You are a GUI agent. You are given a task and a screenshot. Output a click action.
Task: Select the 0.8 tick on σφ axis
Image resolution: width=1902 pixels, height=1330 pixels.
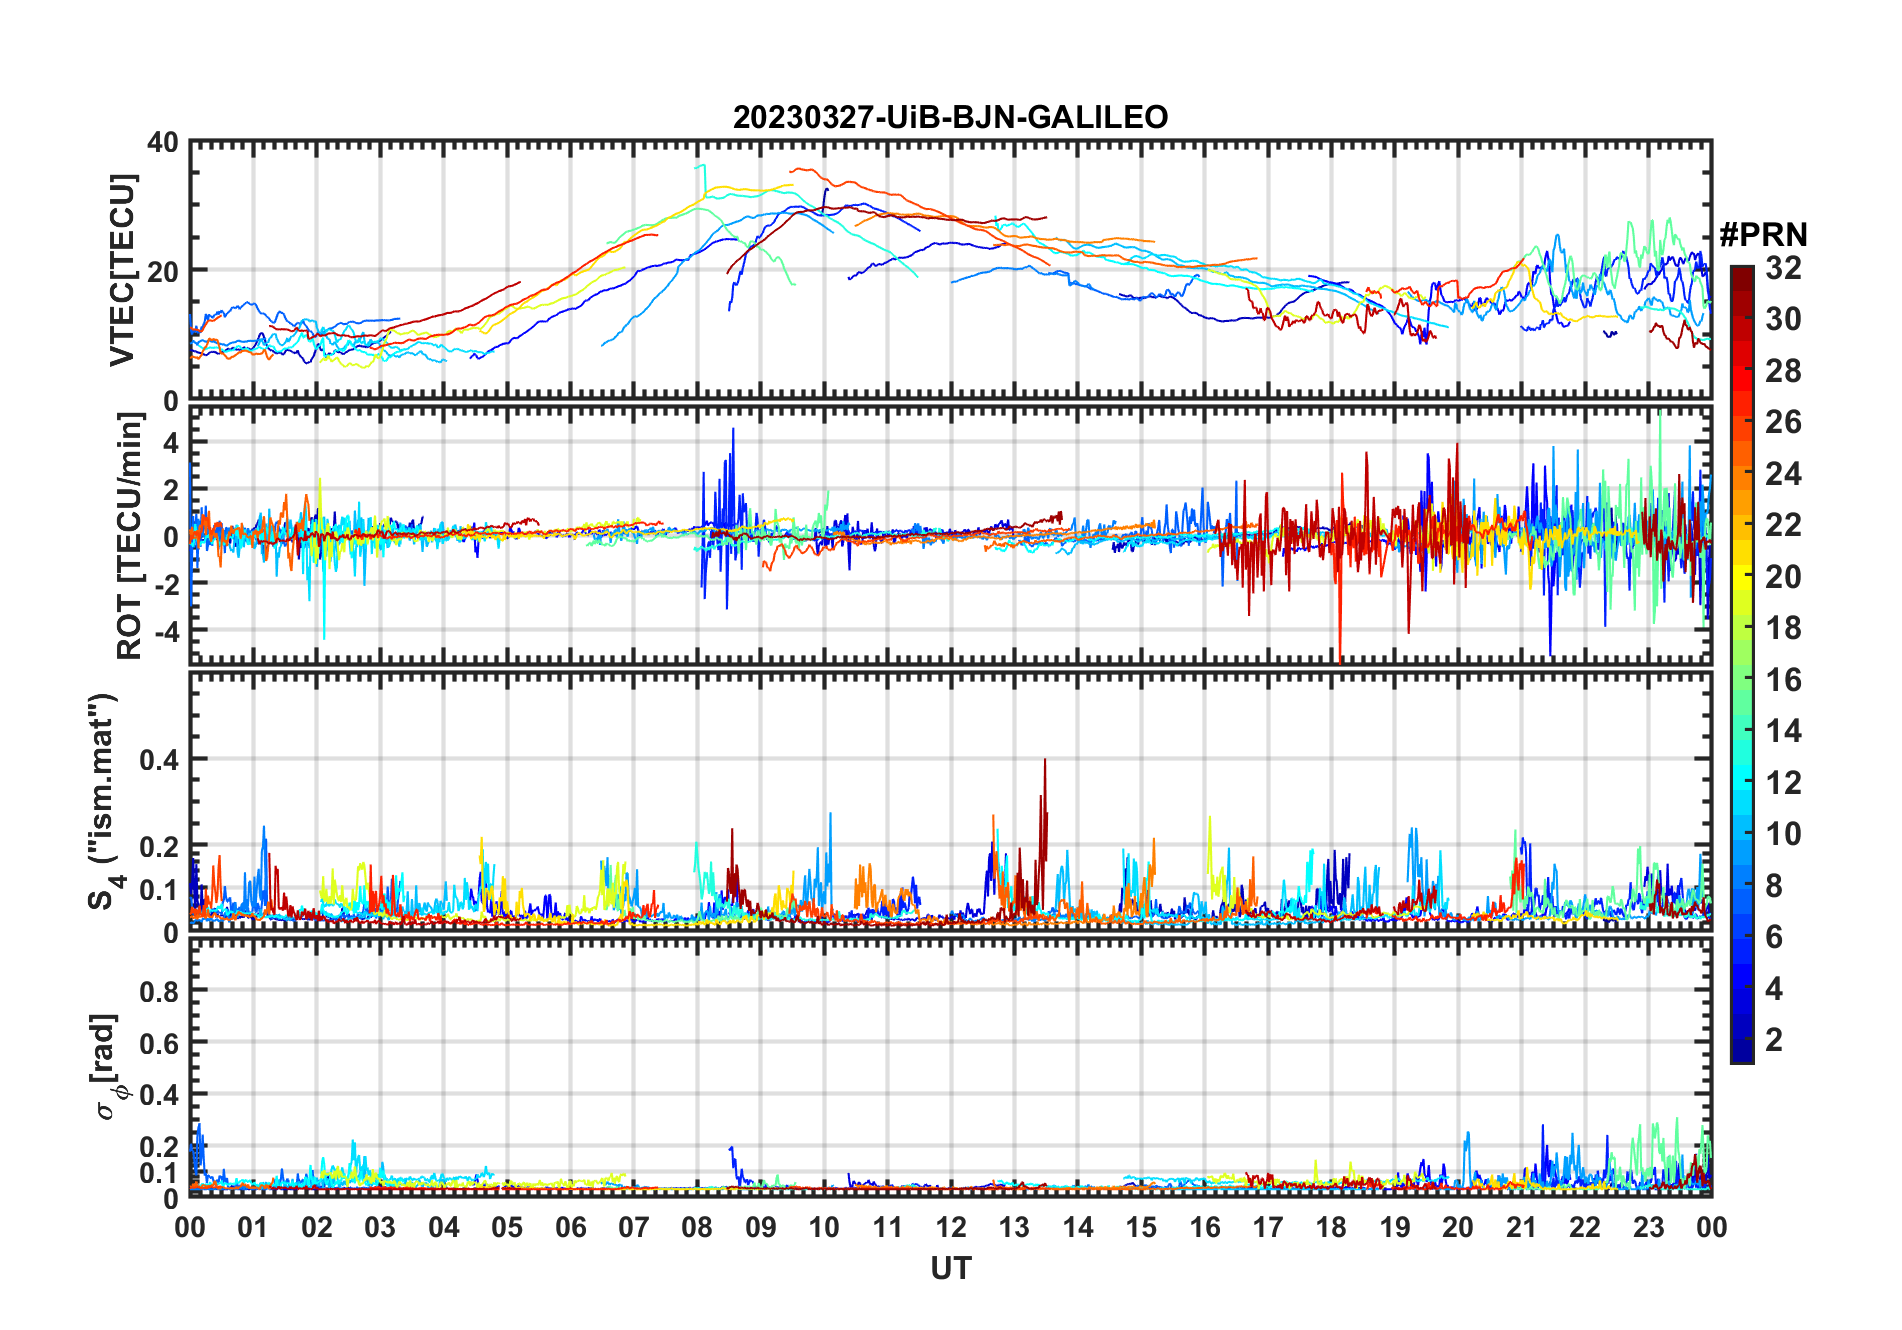pyautogui.click(x=160, y=991)
